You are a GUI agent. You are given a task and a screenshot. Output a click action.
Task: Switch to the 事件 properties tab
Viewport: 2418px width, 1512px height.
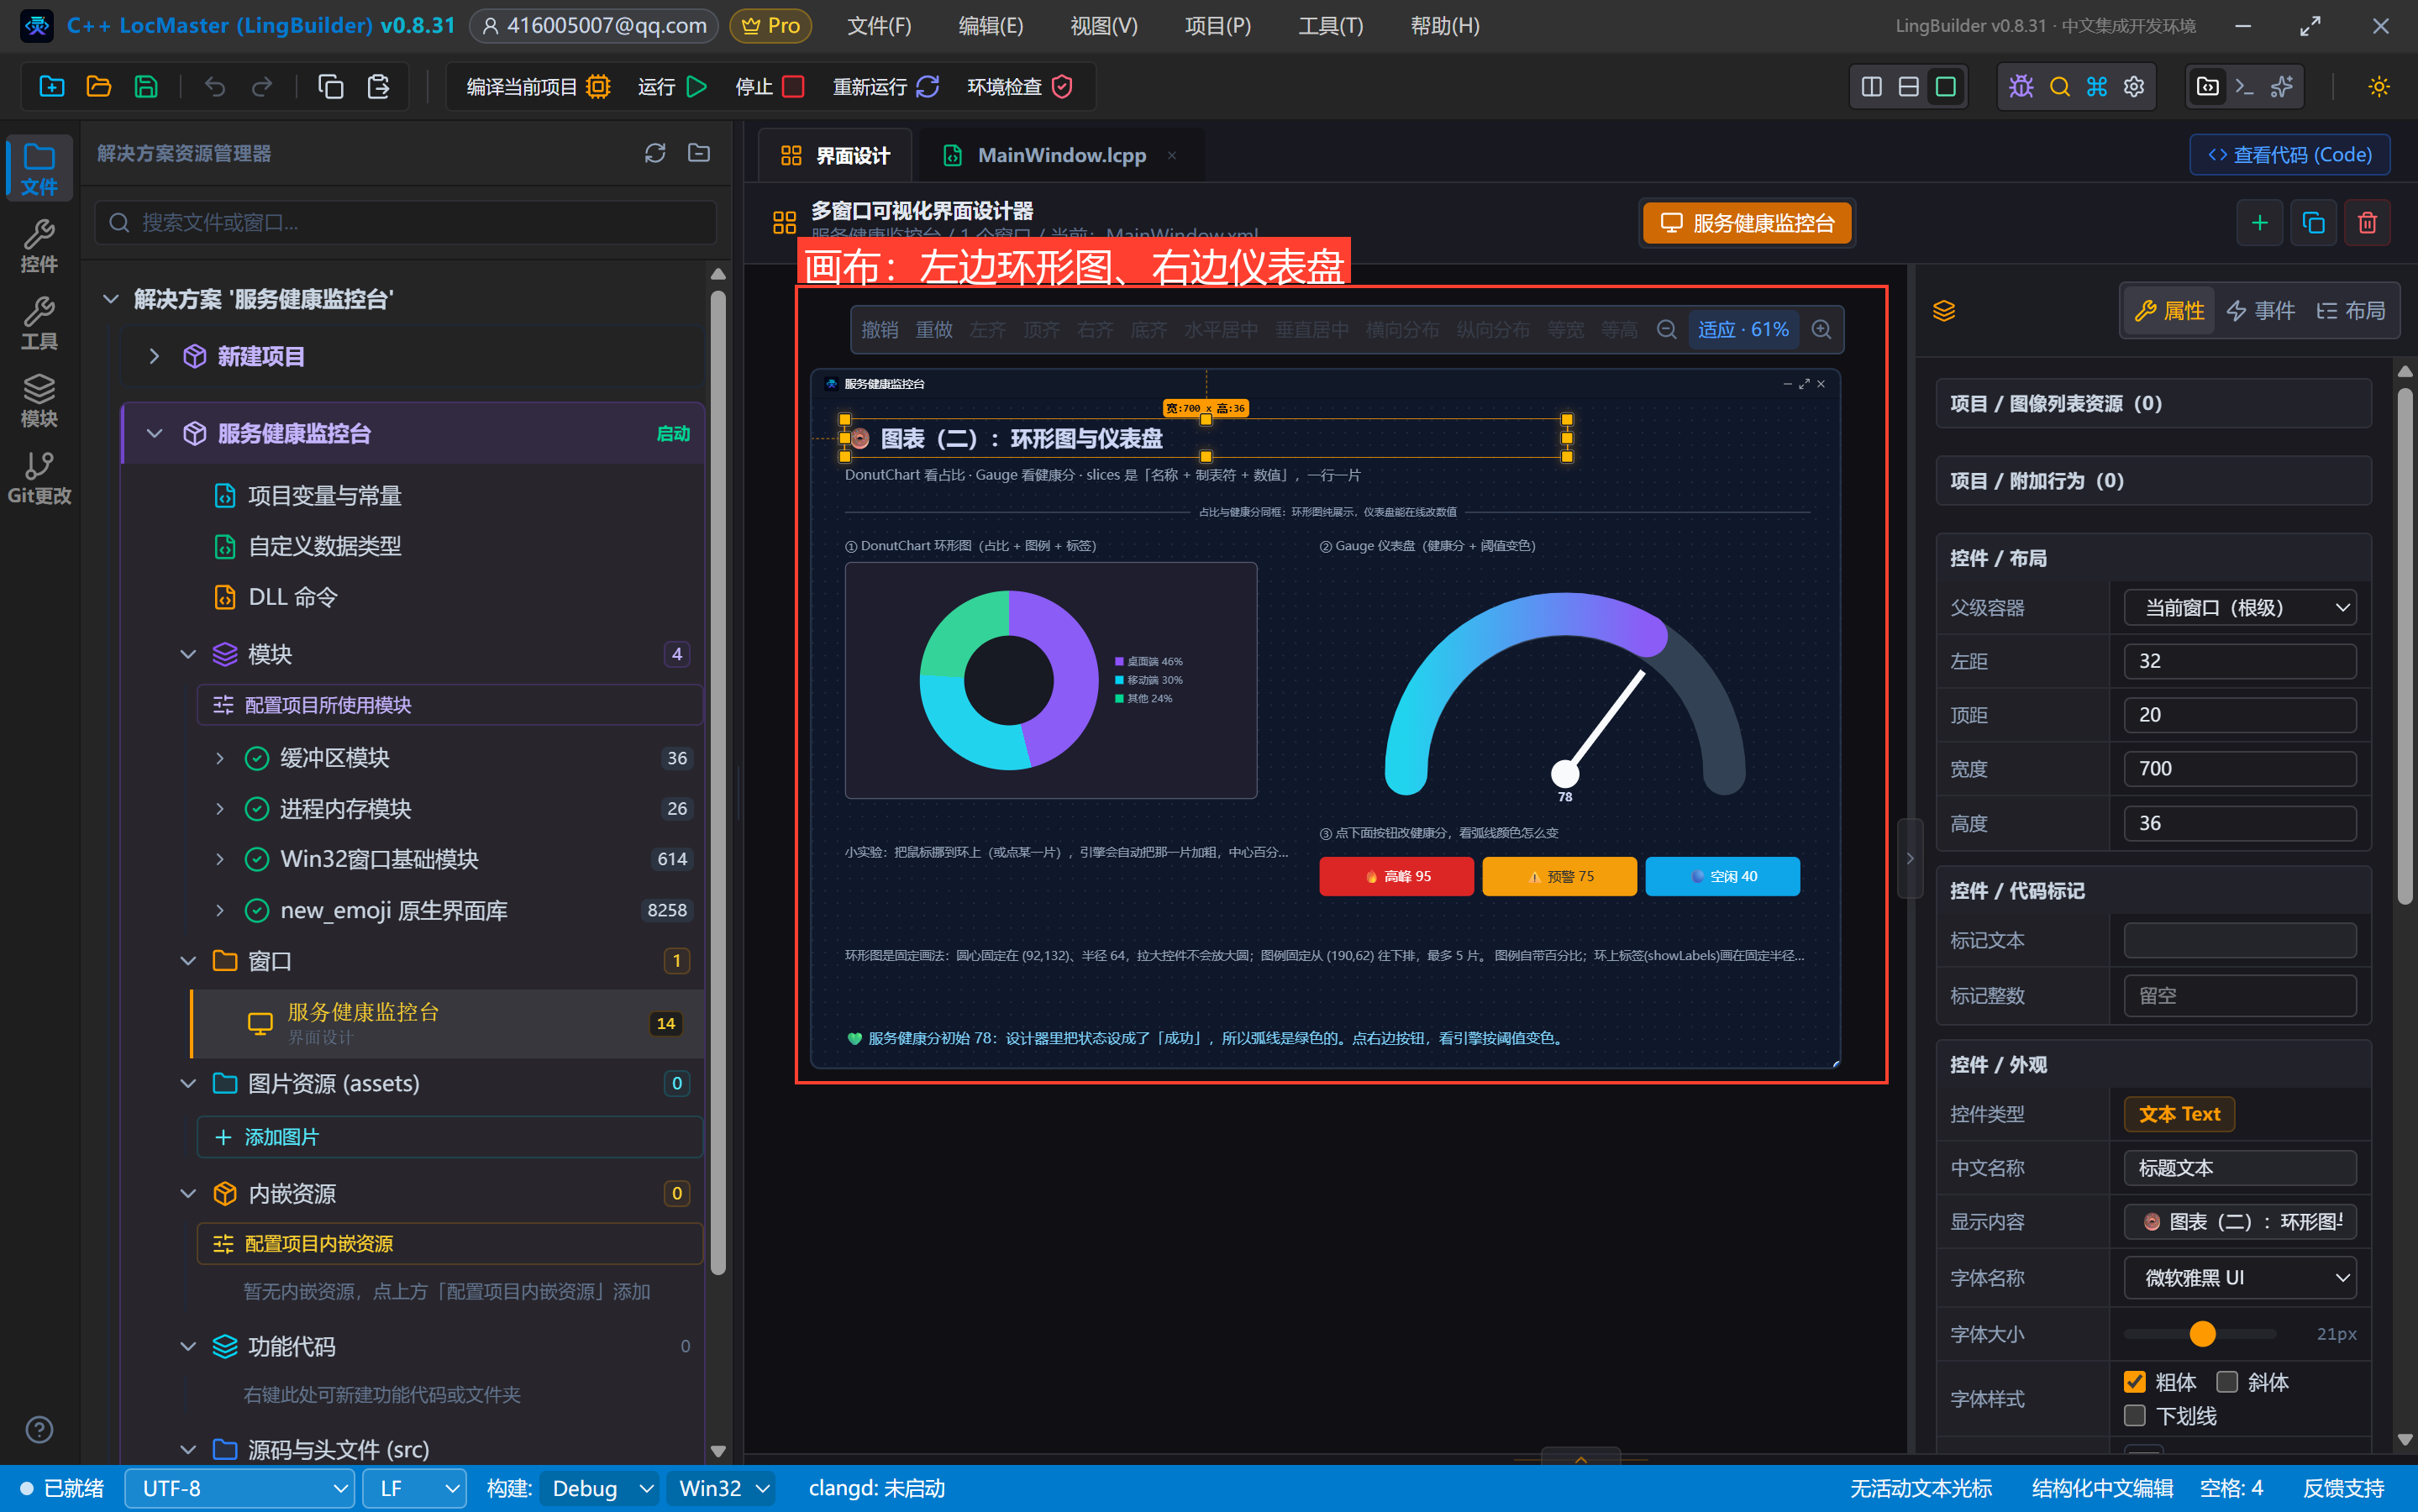[2262, 311]
